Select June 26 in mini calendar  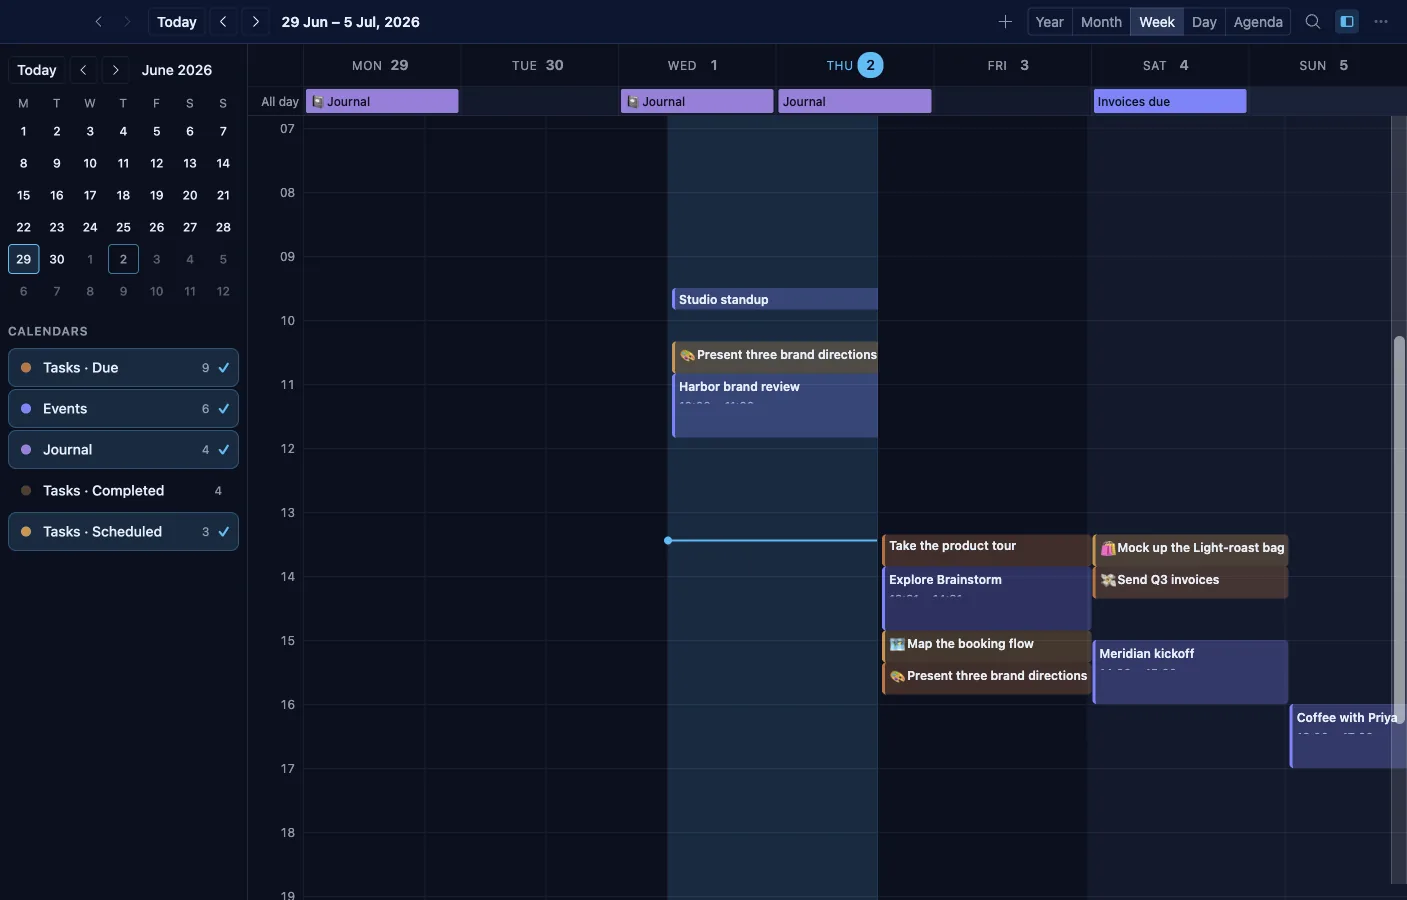coord(157,227)
